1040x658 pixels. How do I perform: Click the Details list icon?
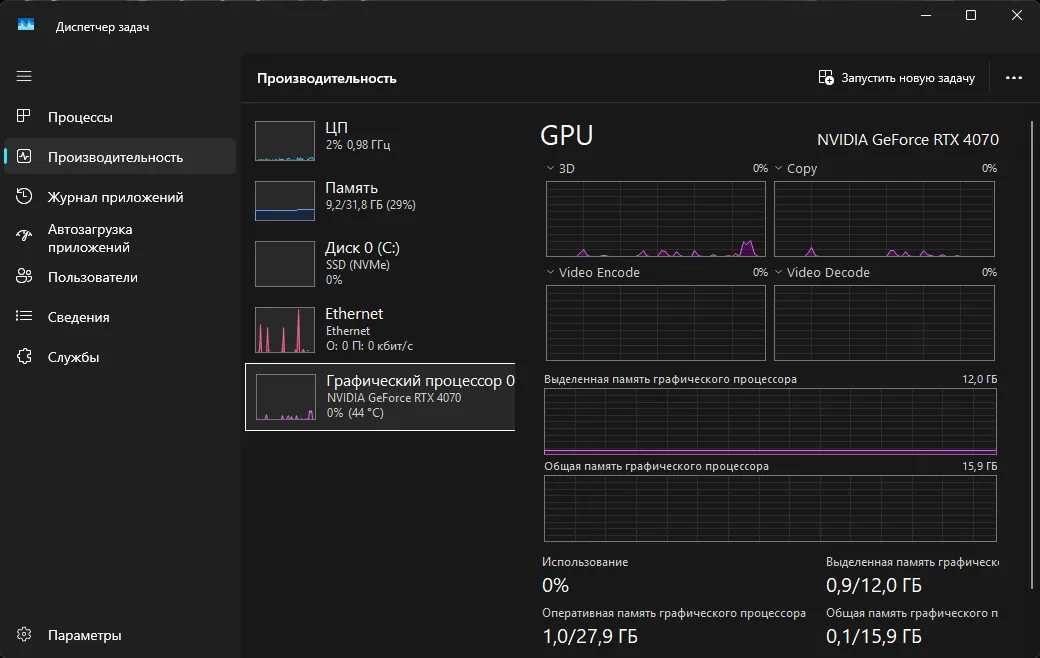coord(24,316)
